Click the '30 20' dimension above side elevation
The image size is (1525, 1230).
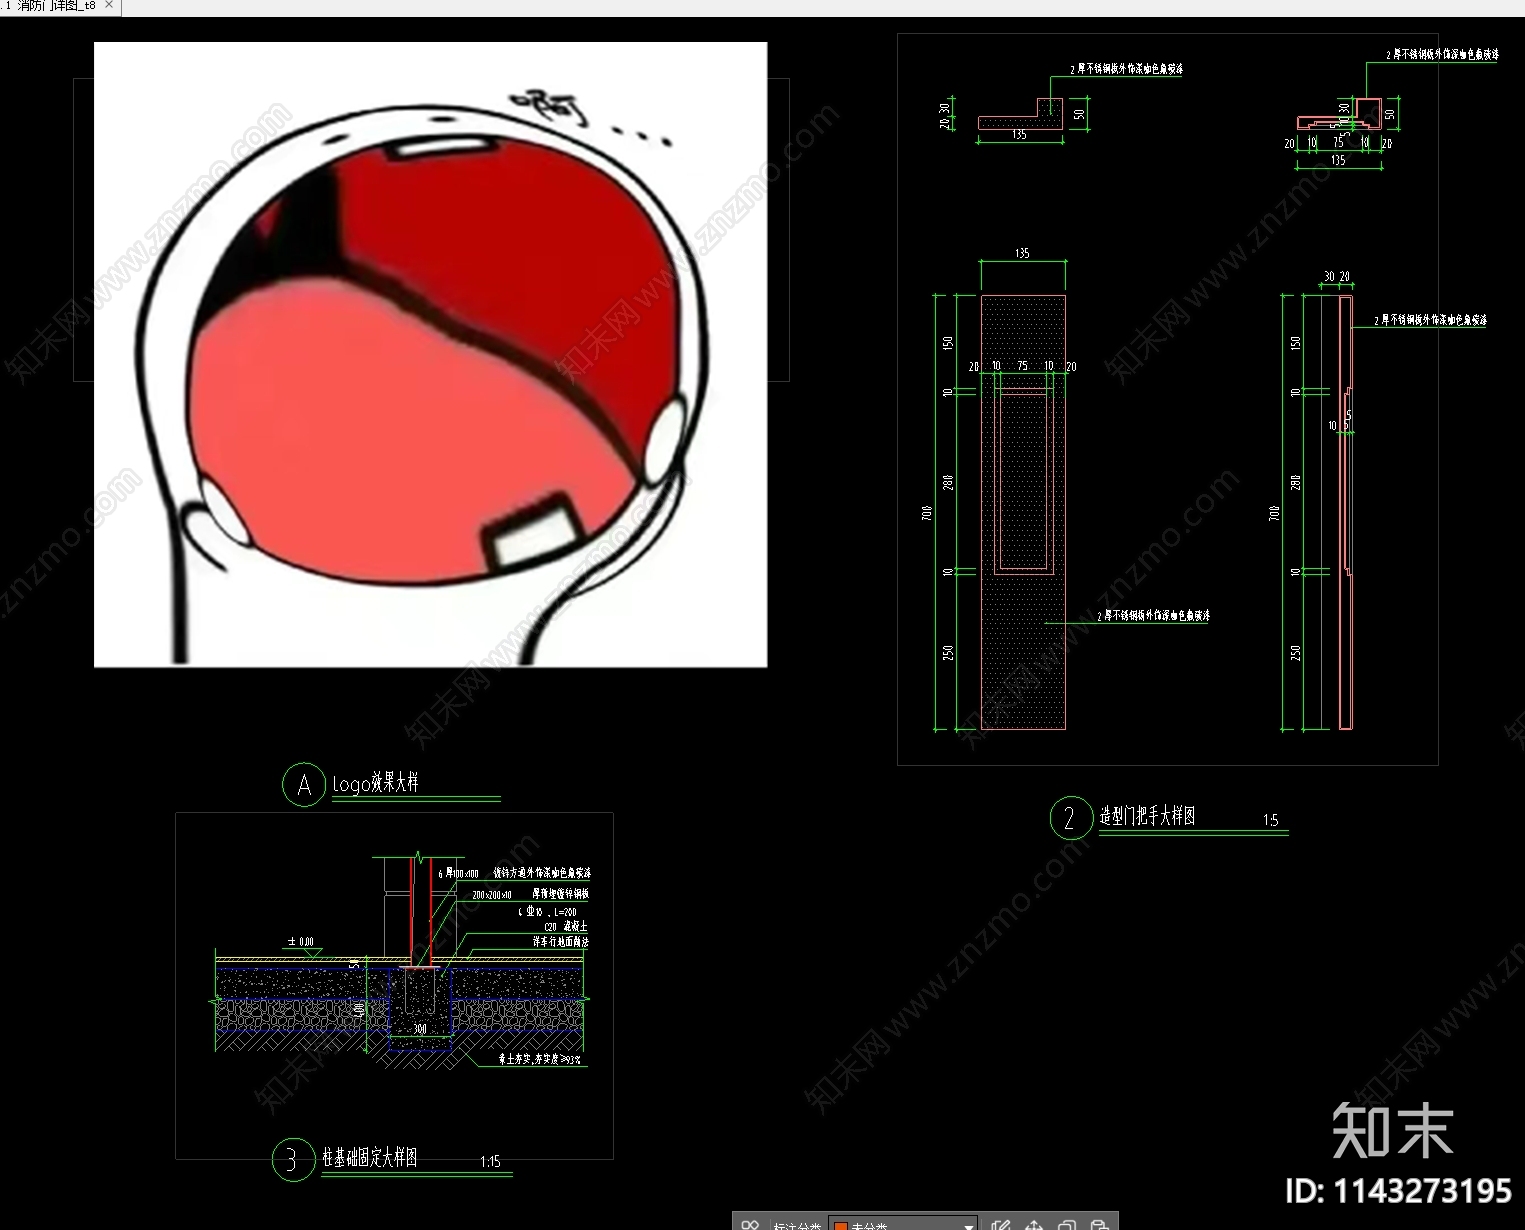click(x=1337, y=276)
